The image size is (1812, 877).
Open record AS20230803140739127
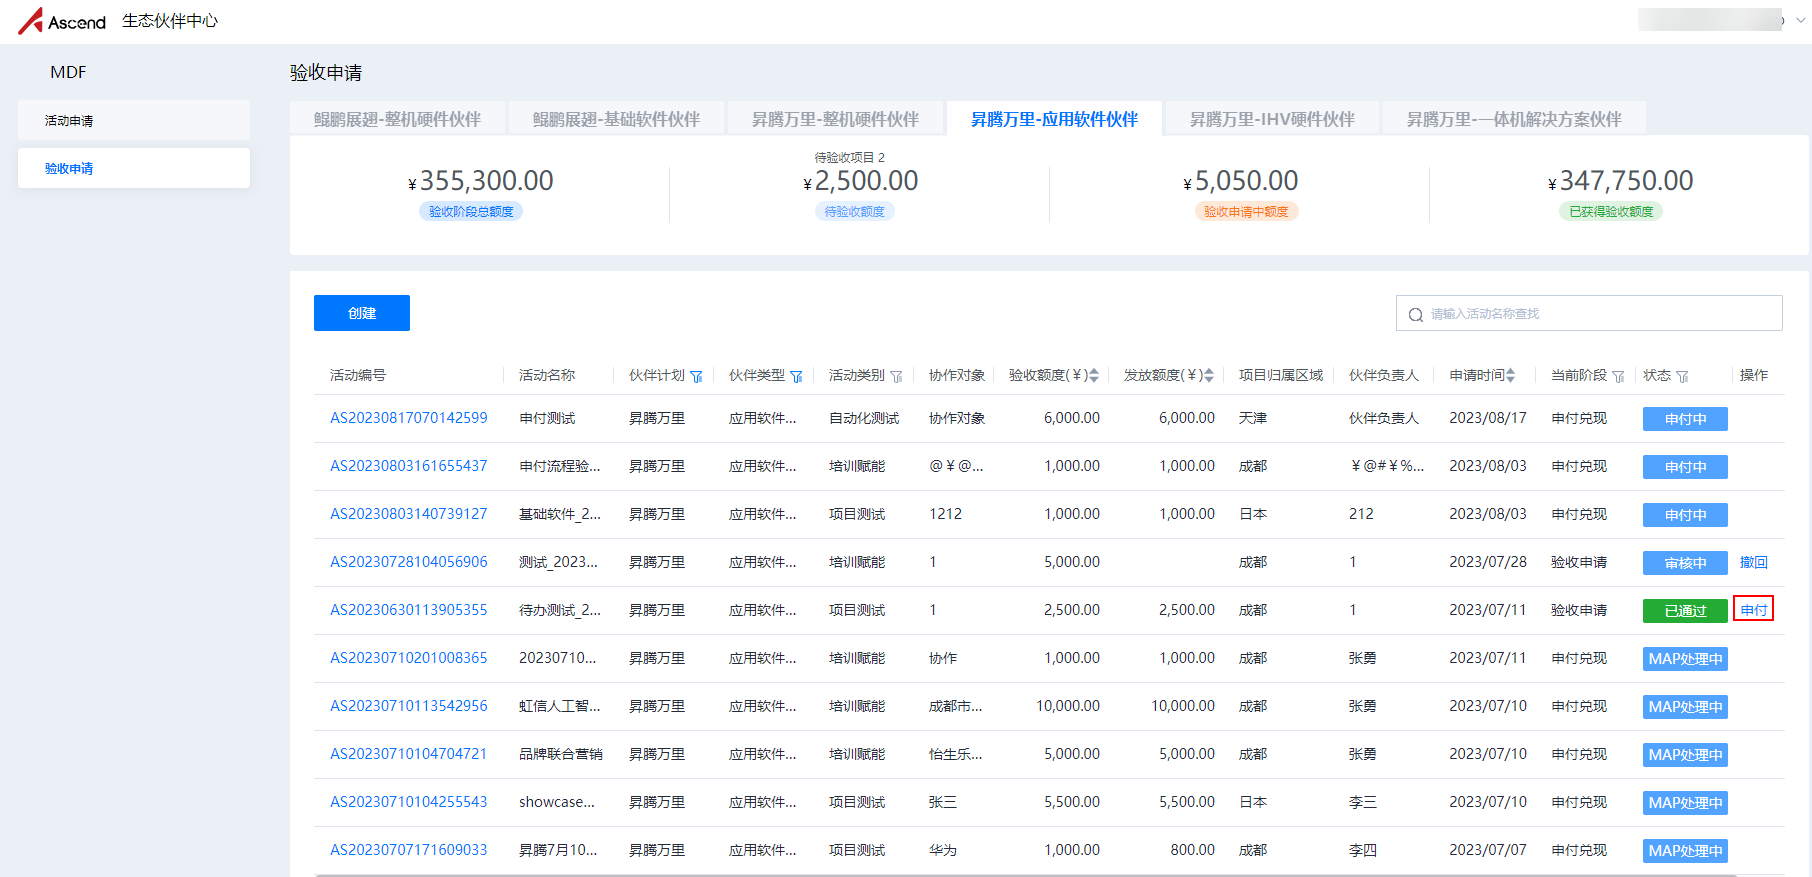tap(409, 514)
